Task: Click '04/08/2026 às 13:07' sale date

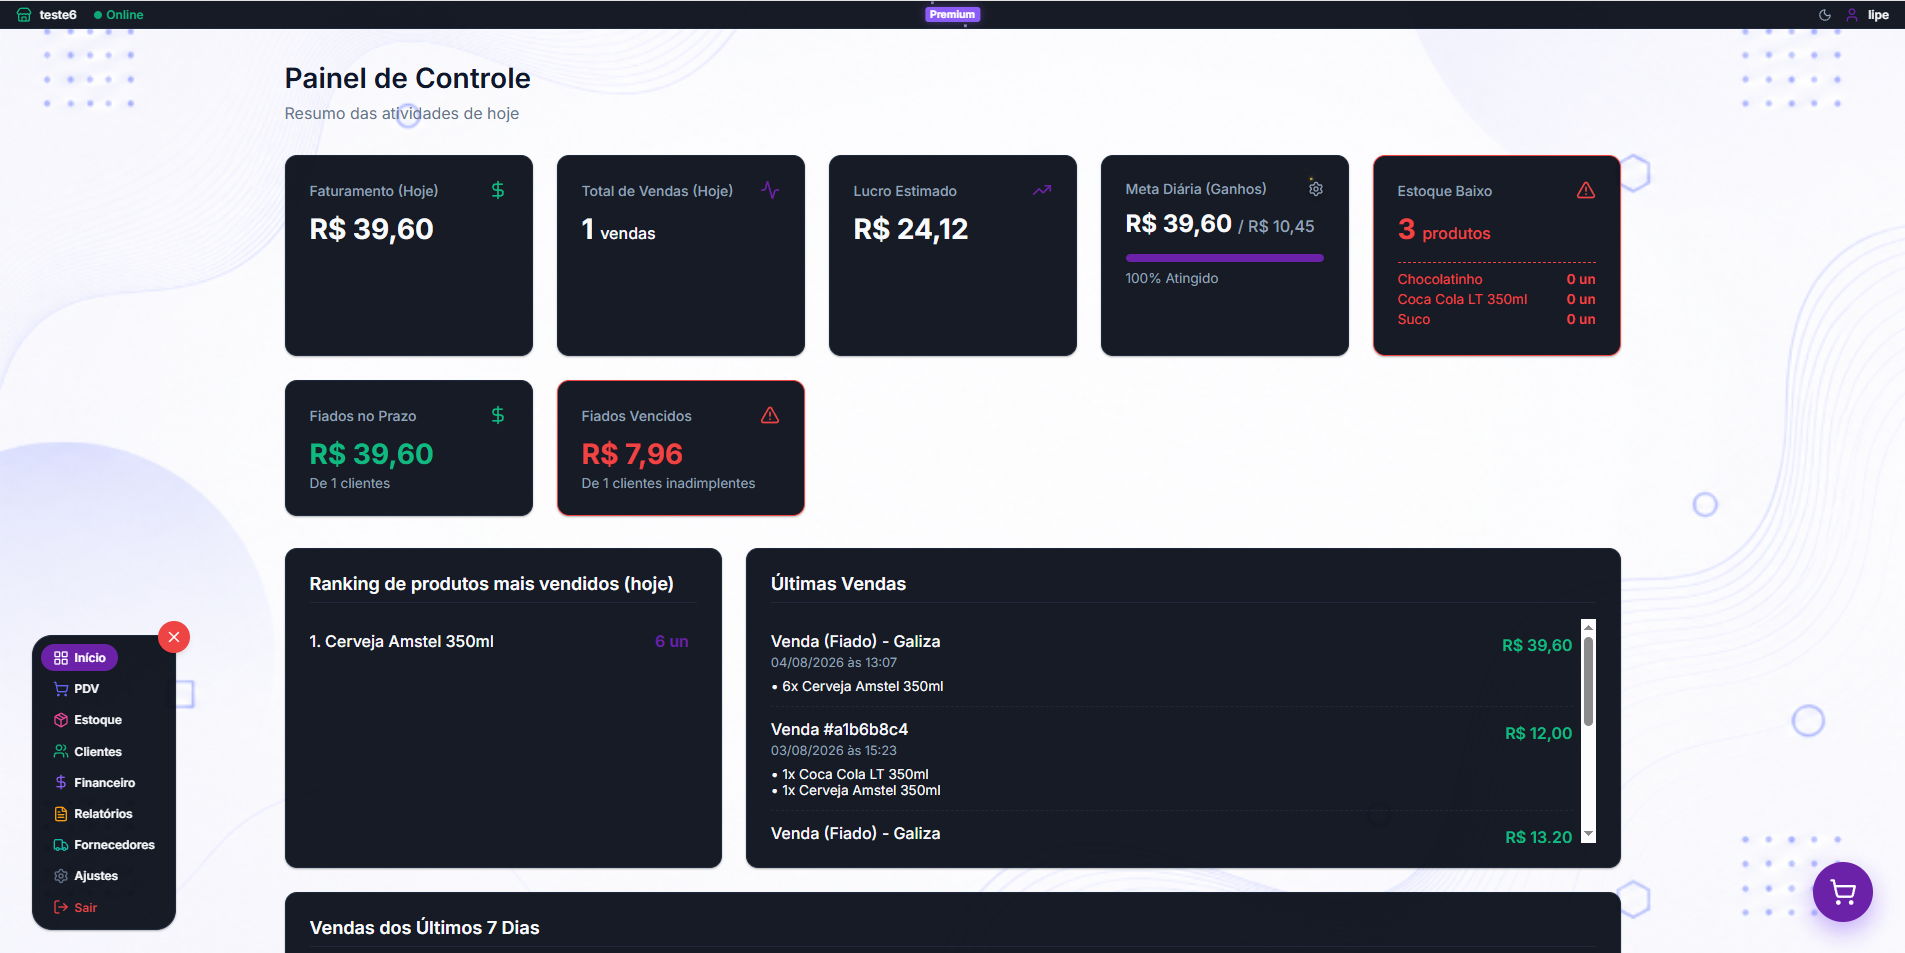Action: 833,662
